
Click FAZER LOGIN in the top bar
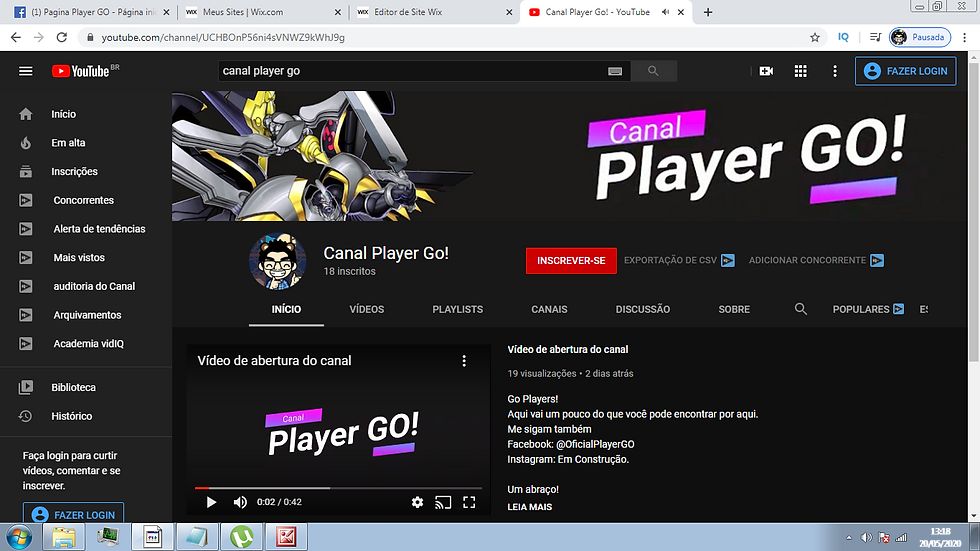[906, 71]
